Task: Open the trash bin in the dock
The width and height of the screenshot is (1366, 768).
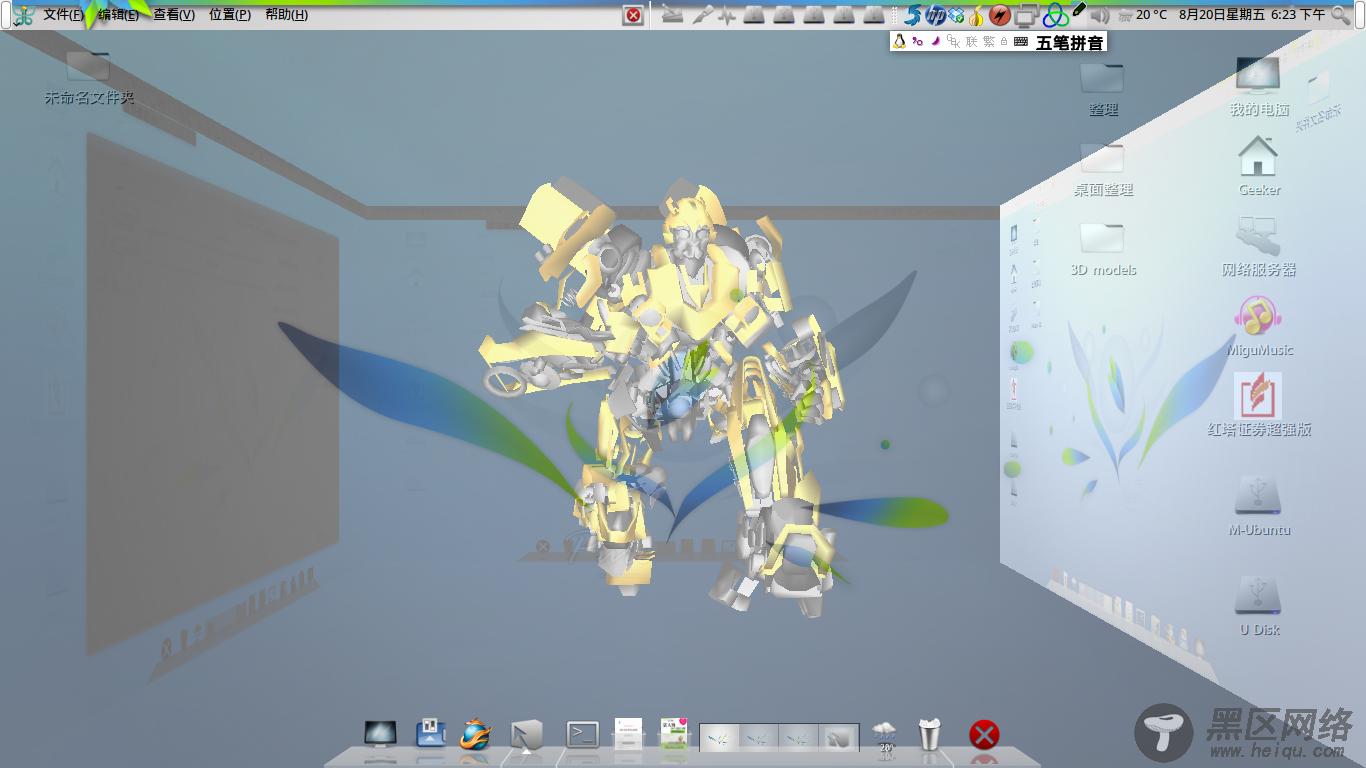Action: [930, 734]
